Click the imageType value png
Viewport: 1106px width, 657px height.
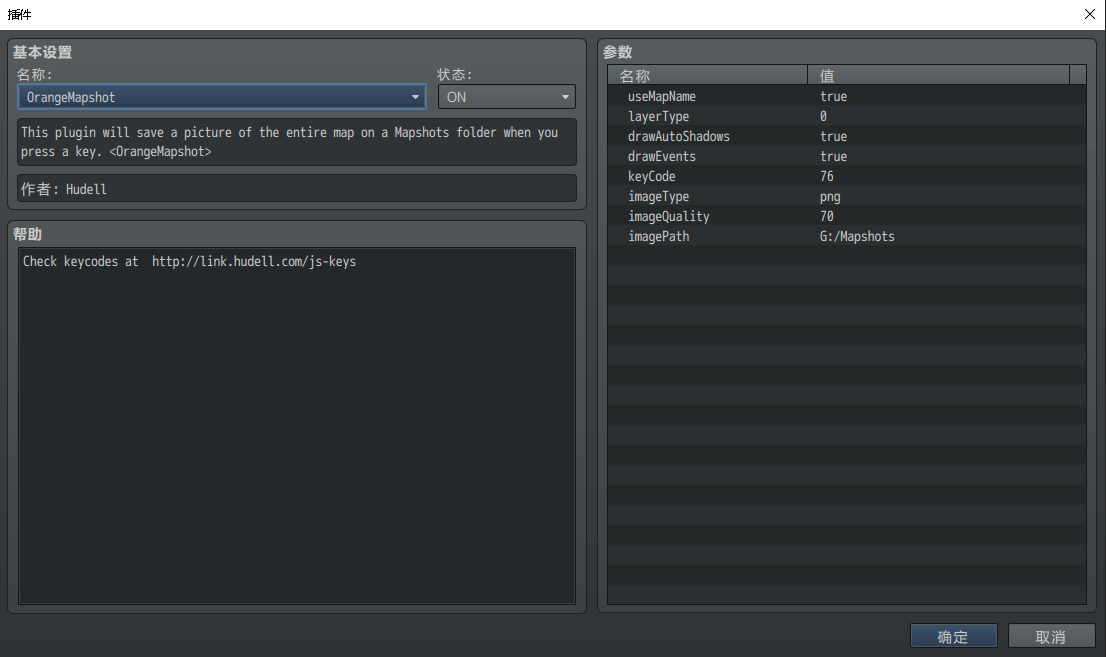[830, 196]
